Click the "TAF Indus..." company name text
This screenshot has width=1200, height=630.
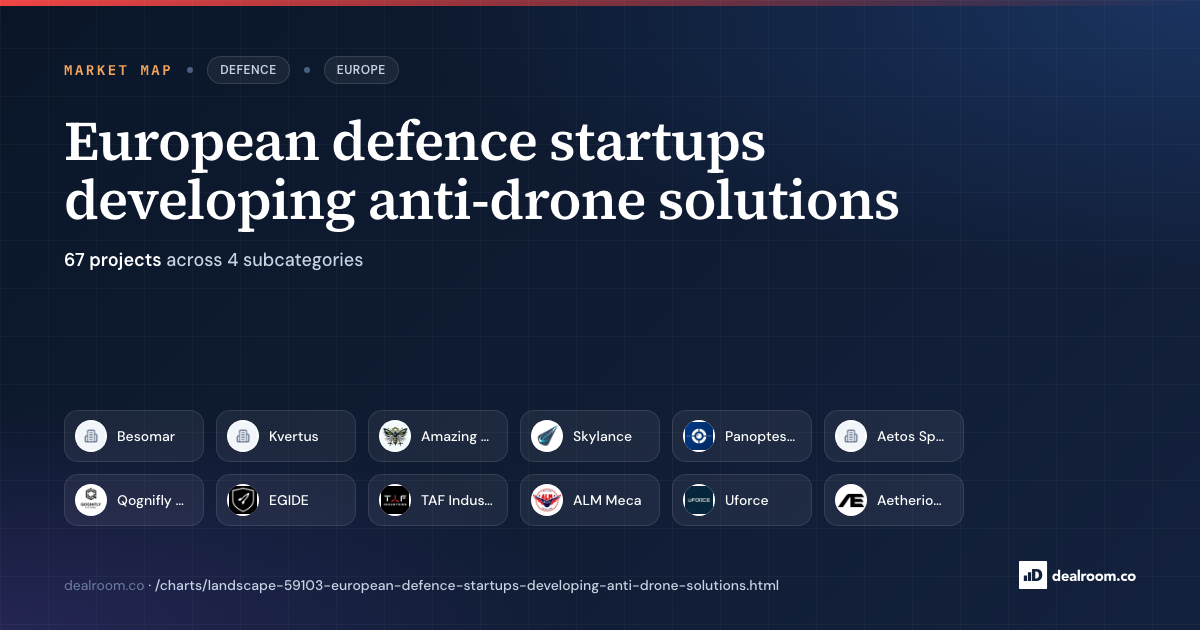click(457, 500)
